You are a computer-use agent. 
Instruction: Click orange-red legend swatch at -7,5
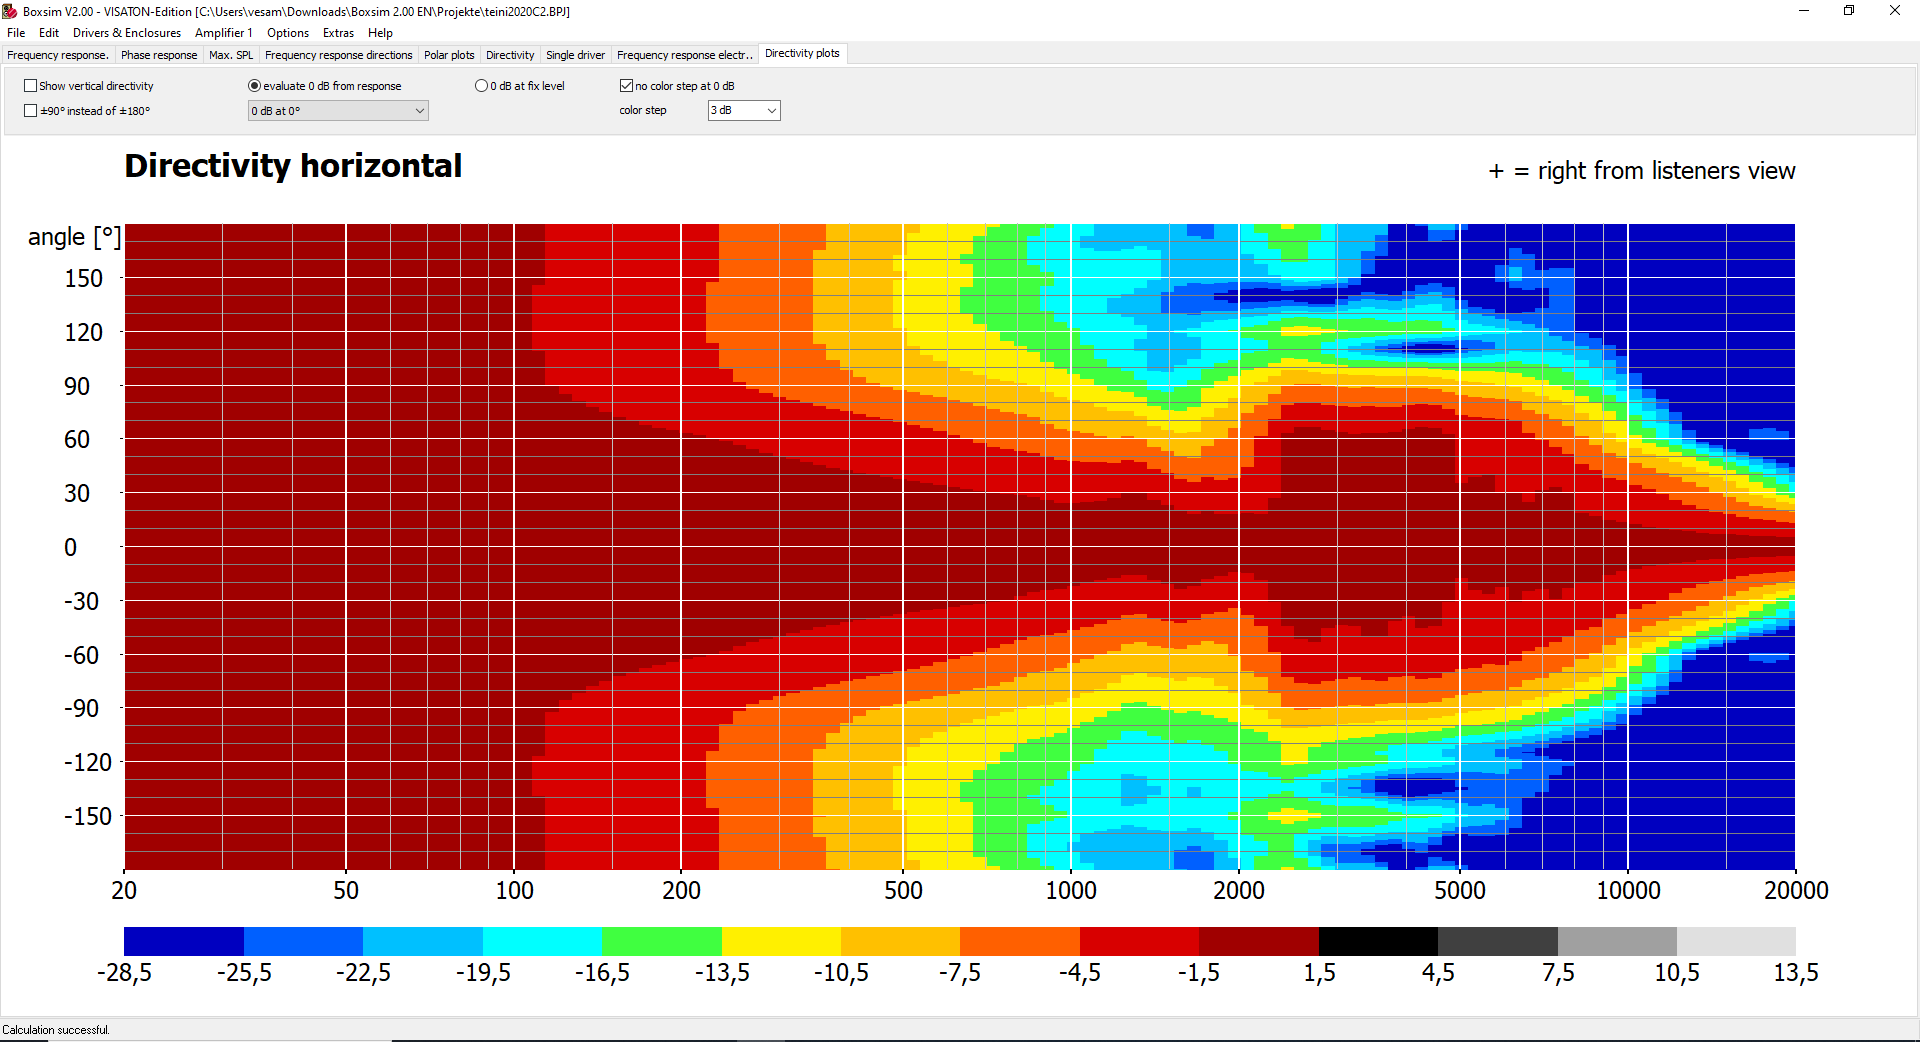(1020, 941)
